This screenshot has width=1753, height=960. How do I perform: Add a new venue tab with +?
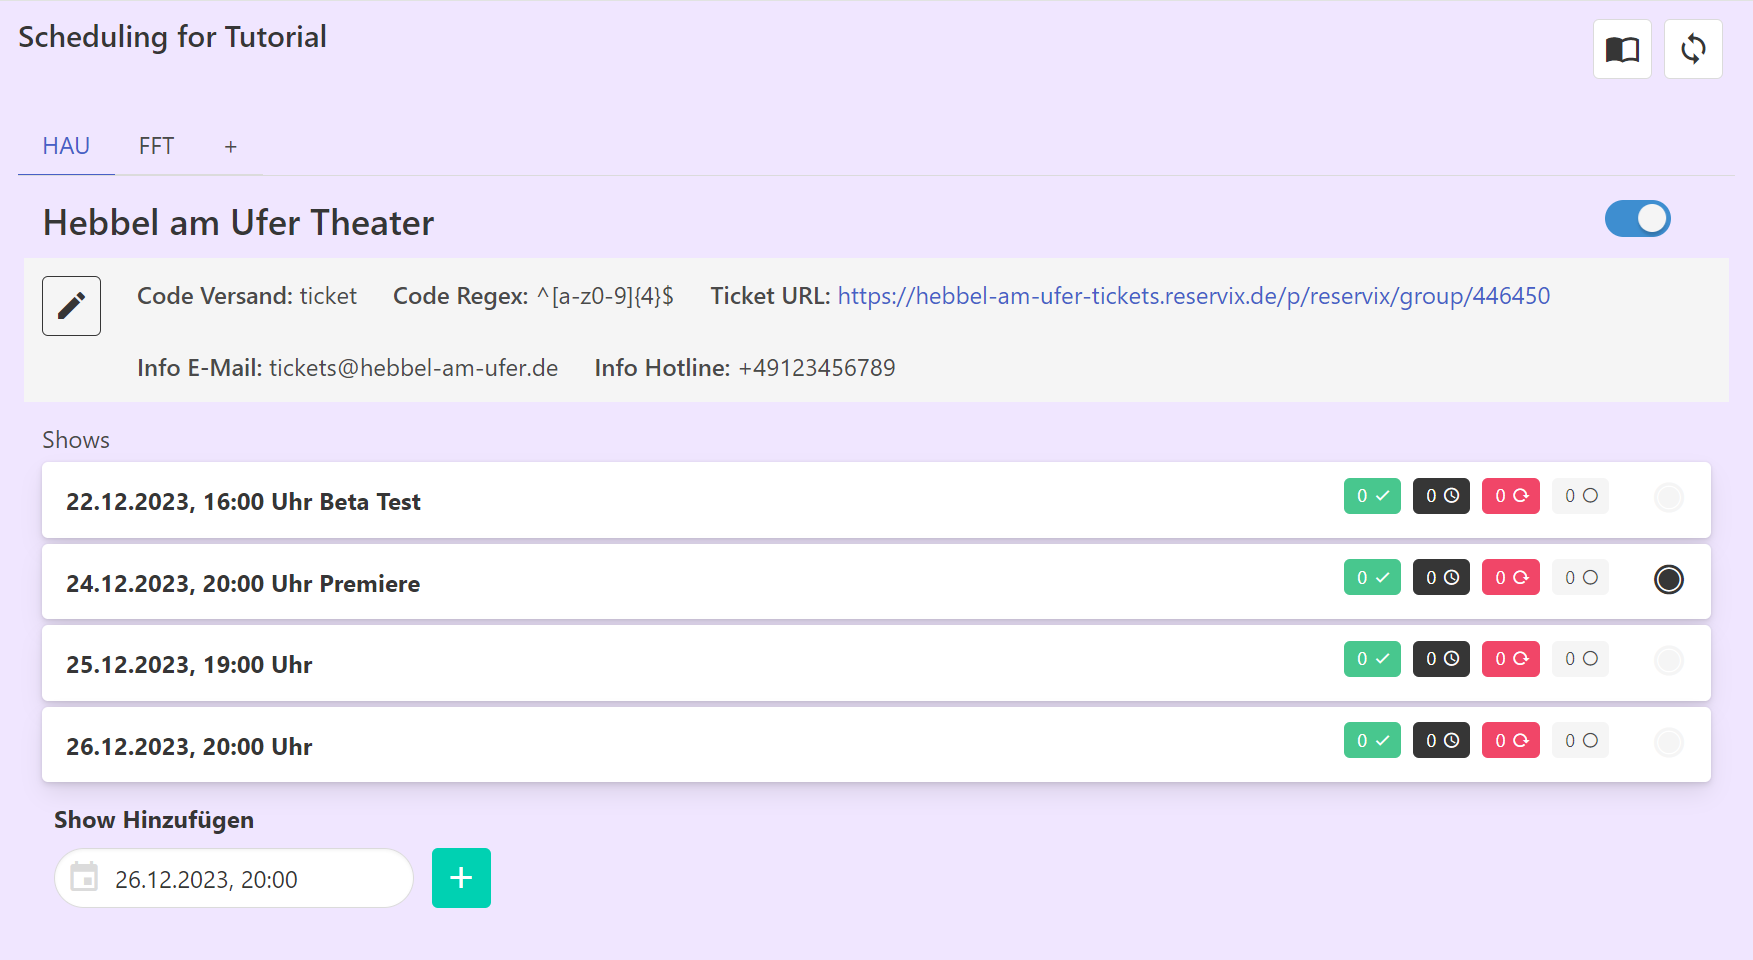pyautogui.click(x=230, y=147)
